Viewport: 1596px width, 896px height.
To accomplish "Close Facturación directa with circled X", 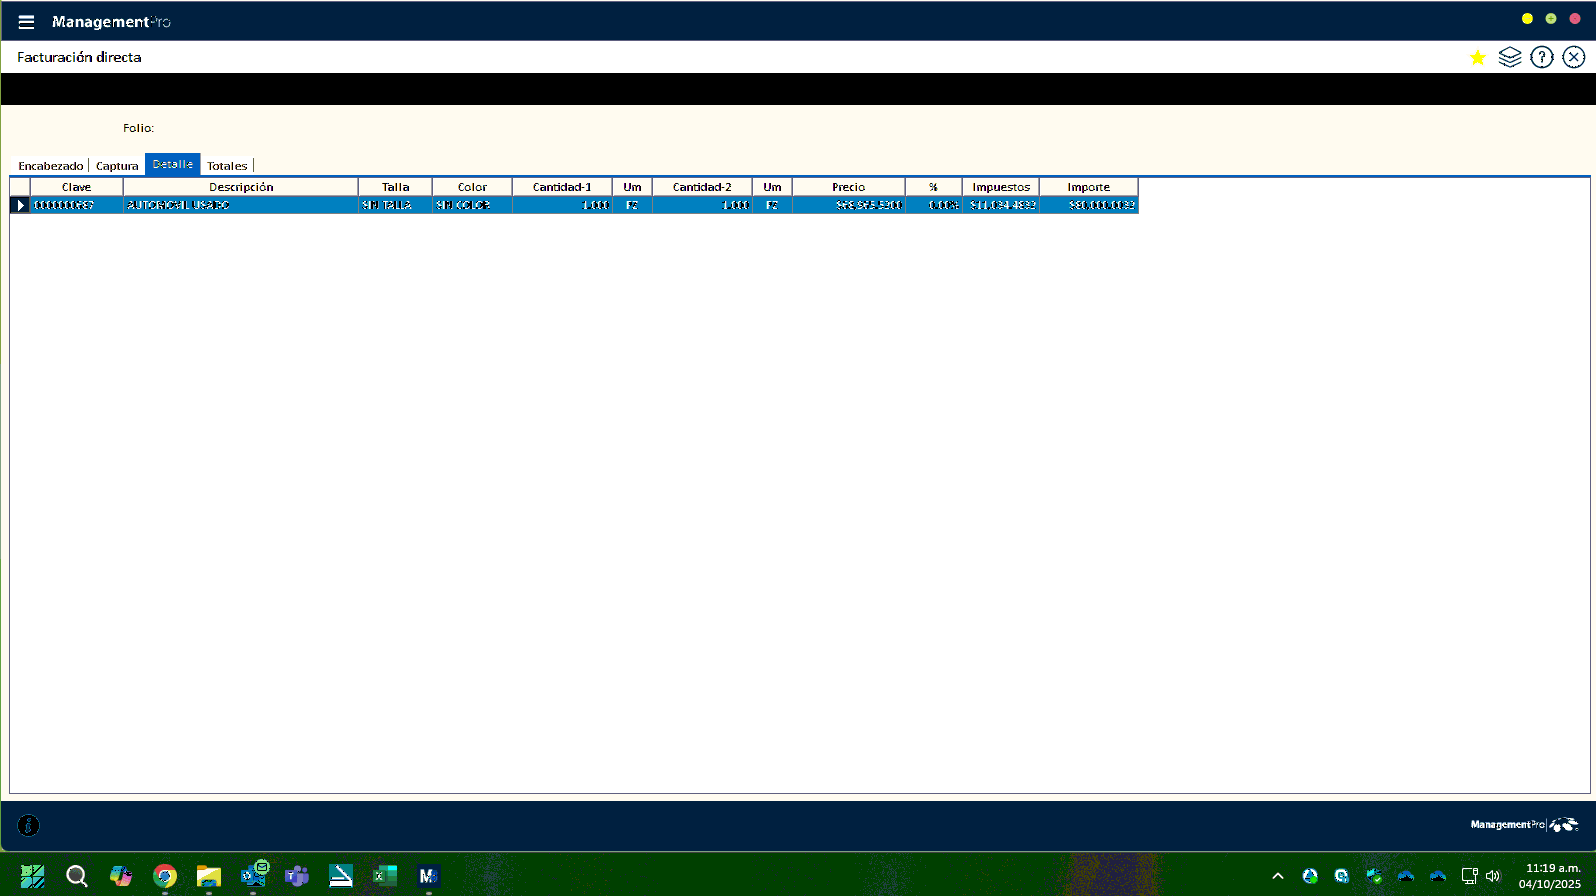I will tap(1573, 58).
